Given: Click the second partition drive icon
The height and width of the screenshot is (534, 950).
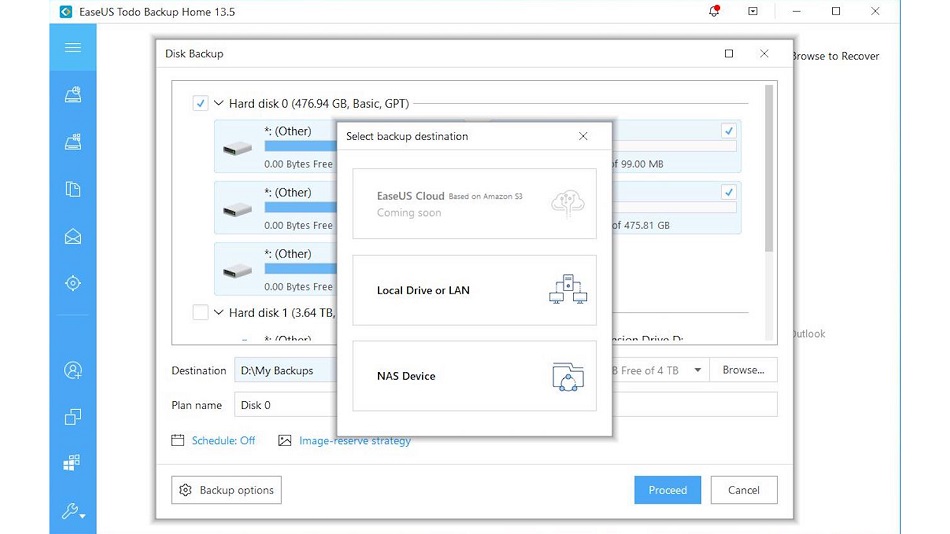Looking at the screenshot, I should click(x=238, y=210).
